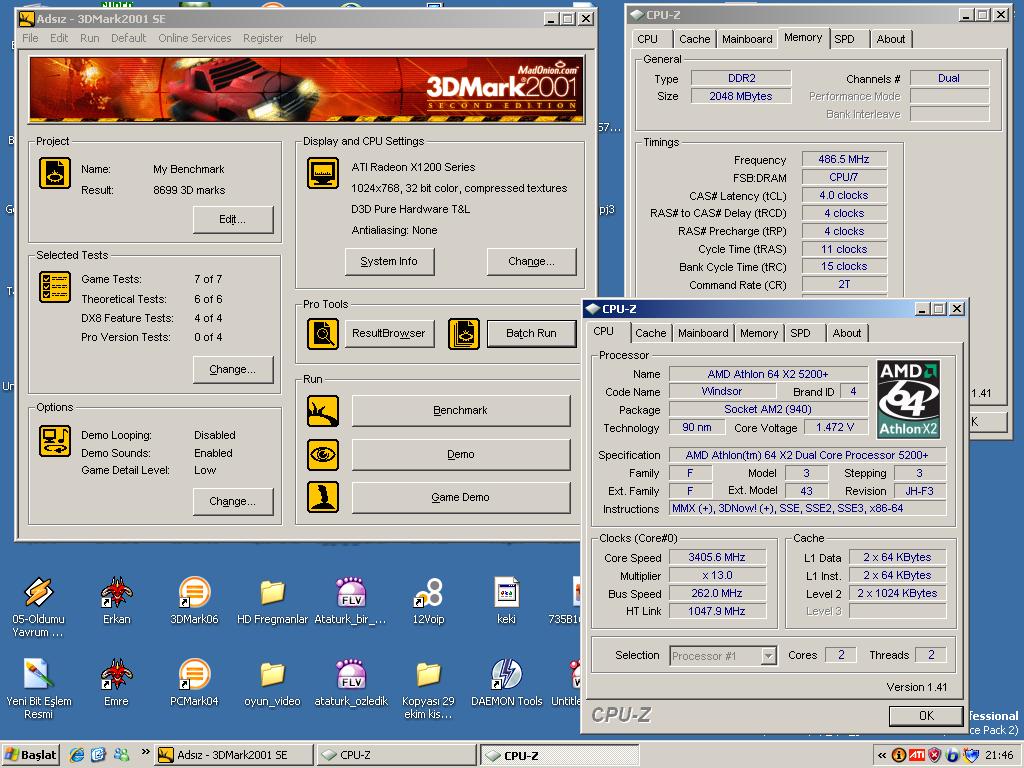Click the Selected Tests checklist icon

tap(55, 287)
